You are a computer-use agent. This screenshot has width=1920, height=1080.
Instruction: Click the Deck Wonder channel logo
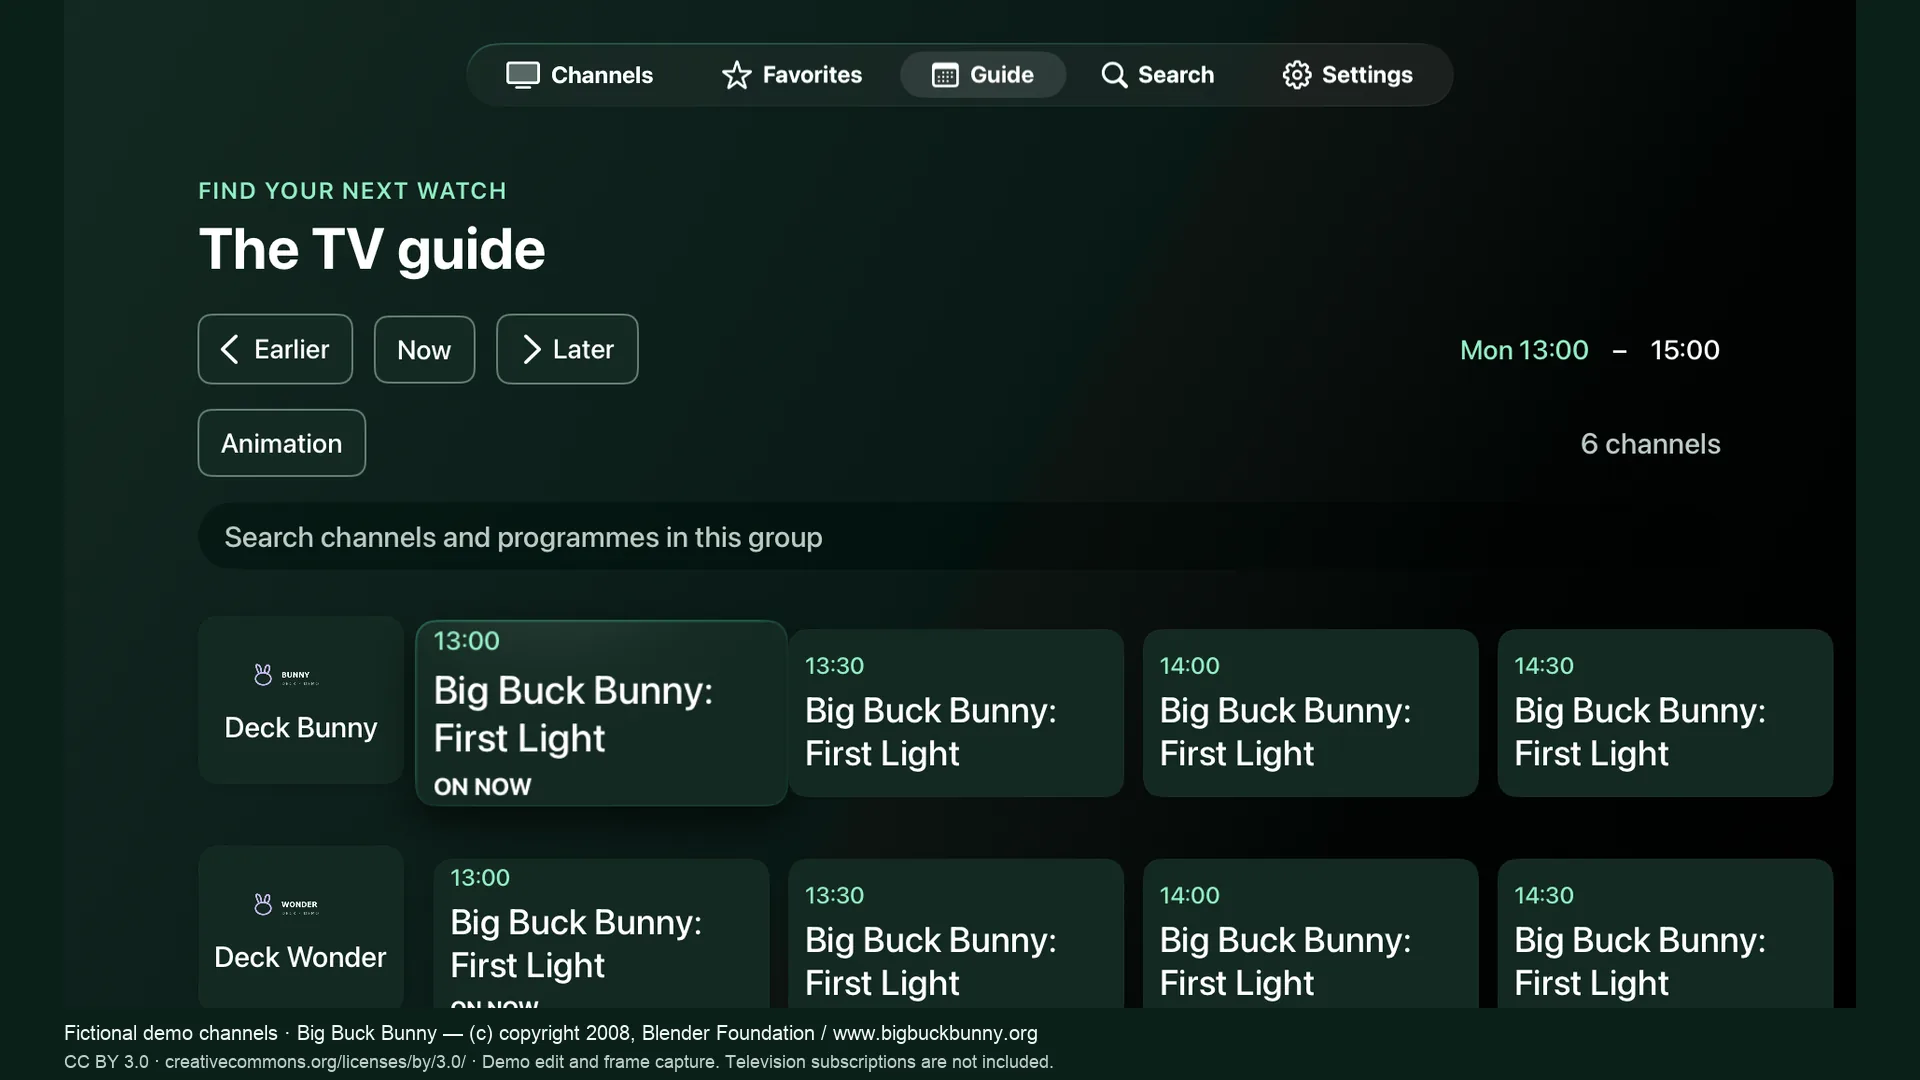(286, 905)
